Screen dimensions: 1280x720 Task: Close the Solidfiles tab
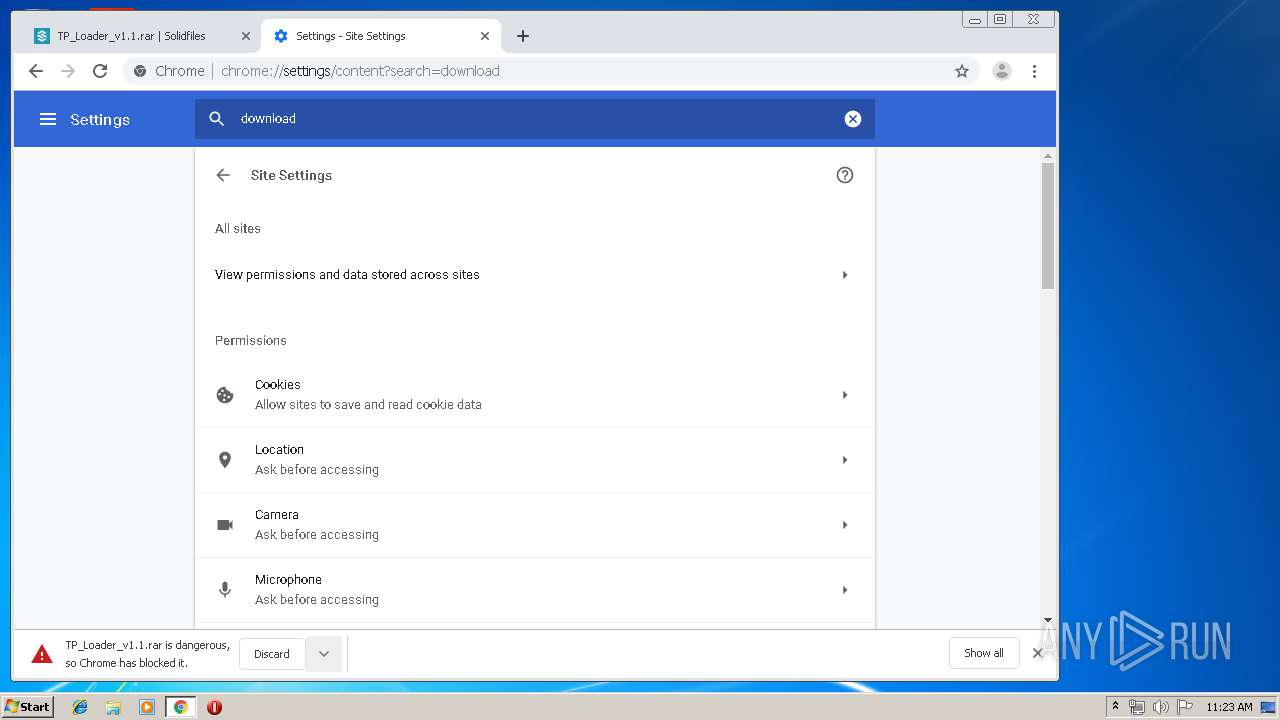tap(246, 36)
